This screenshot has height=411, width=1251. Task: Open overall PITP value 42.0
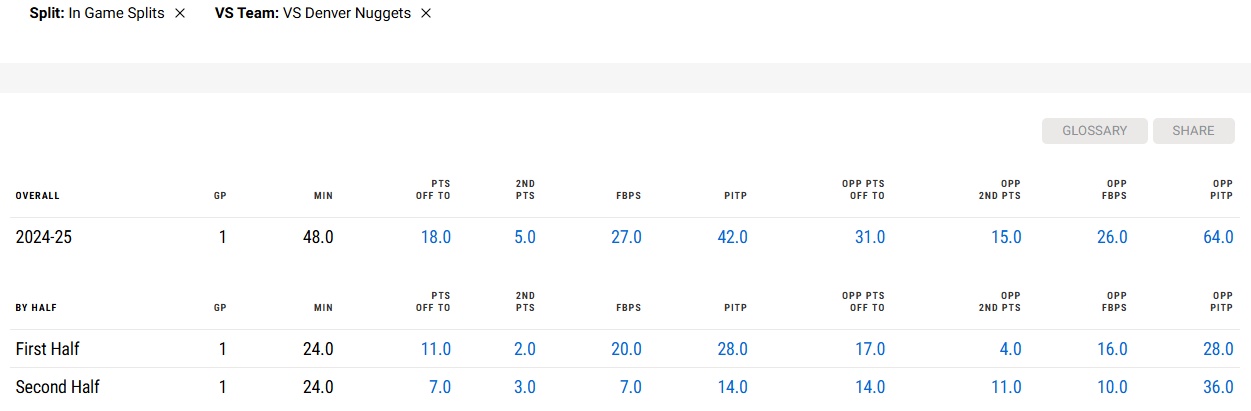732,237
